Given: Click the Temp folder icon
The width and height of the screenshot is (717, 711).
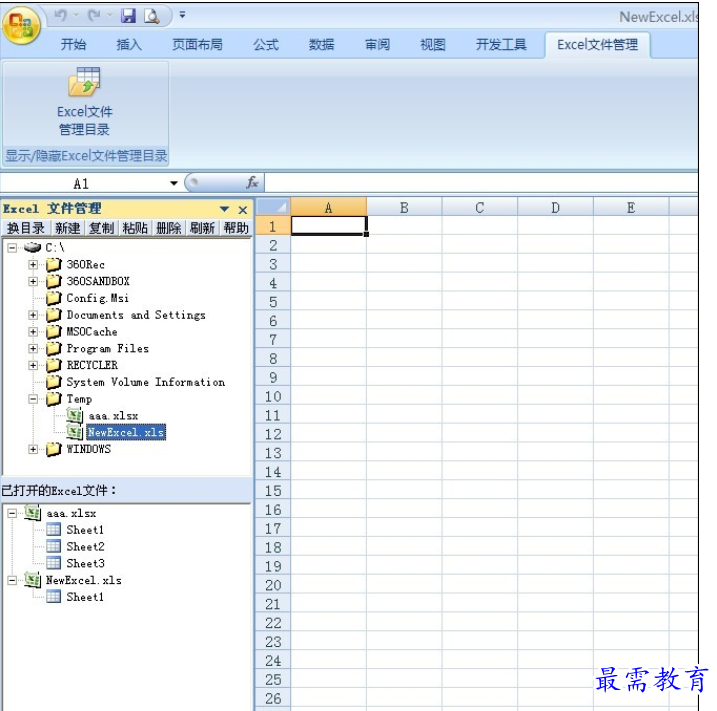Looking at the screenshot, I should pyautogui.click(x=54, y=398).
